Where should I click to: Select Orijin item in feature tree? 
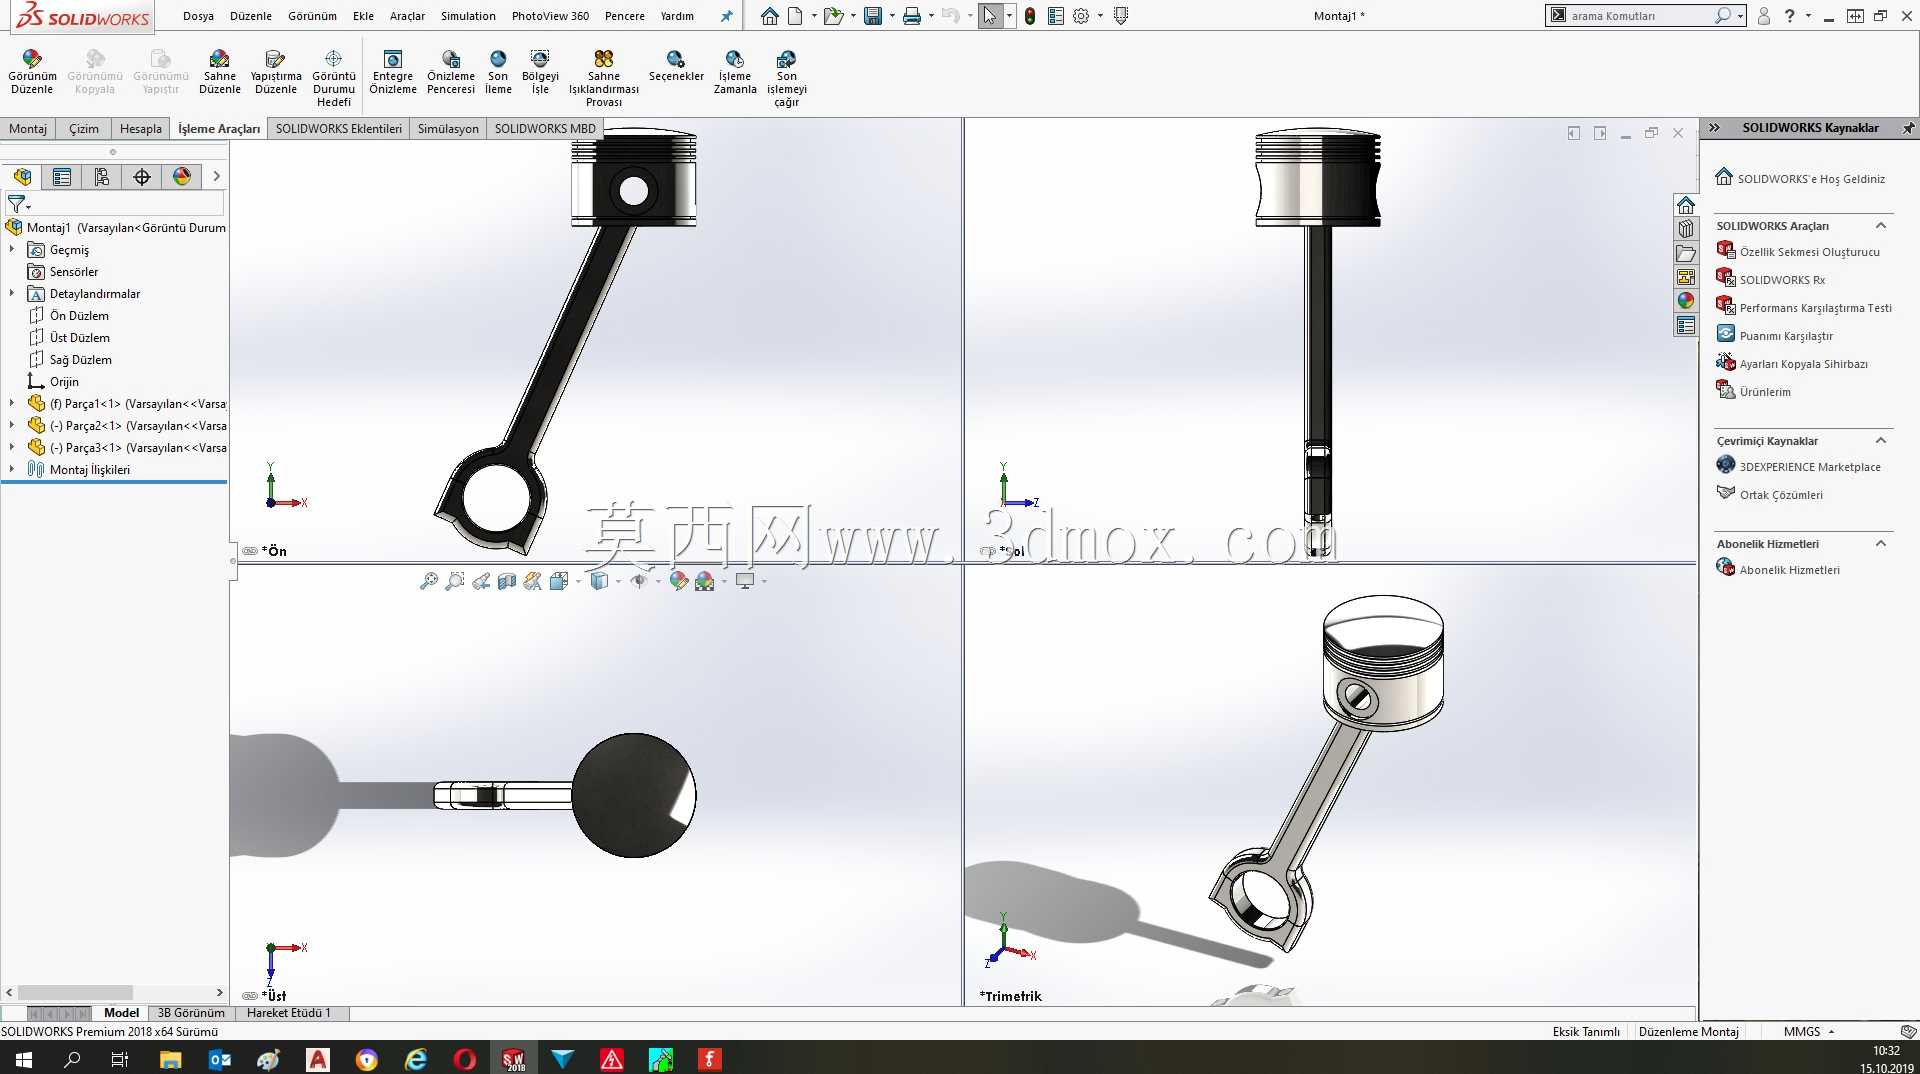(64, 382)
